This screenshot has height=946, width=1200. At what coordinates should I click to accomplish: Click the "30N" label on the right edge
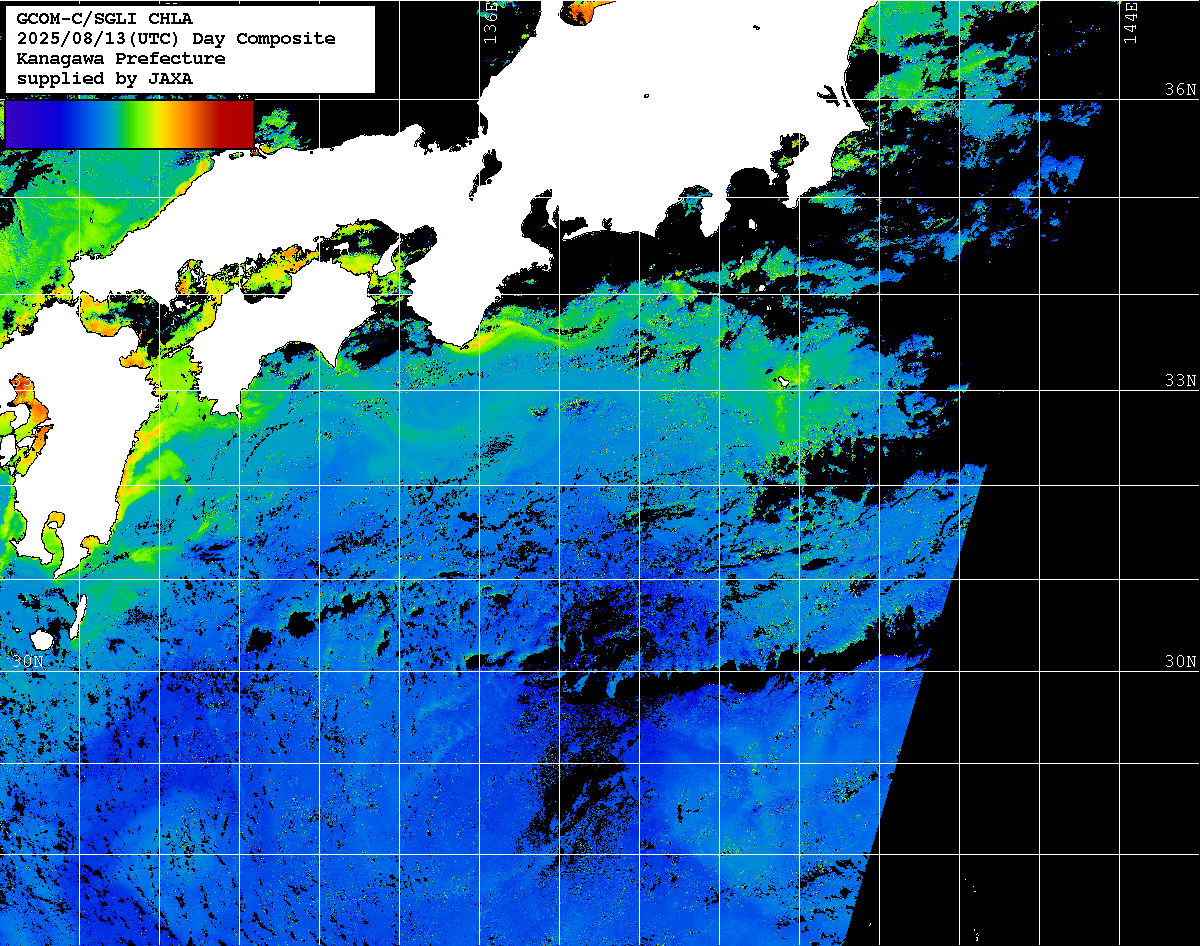pyautogui.click(x=1181, y=661)
